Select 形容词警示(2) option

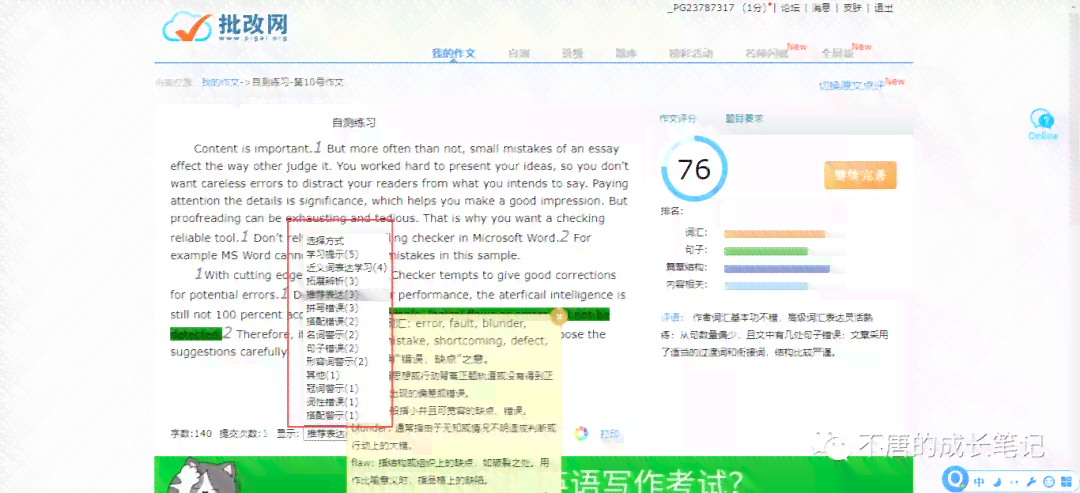338,361
